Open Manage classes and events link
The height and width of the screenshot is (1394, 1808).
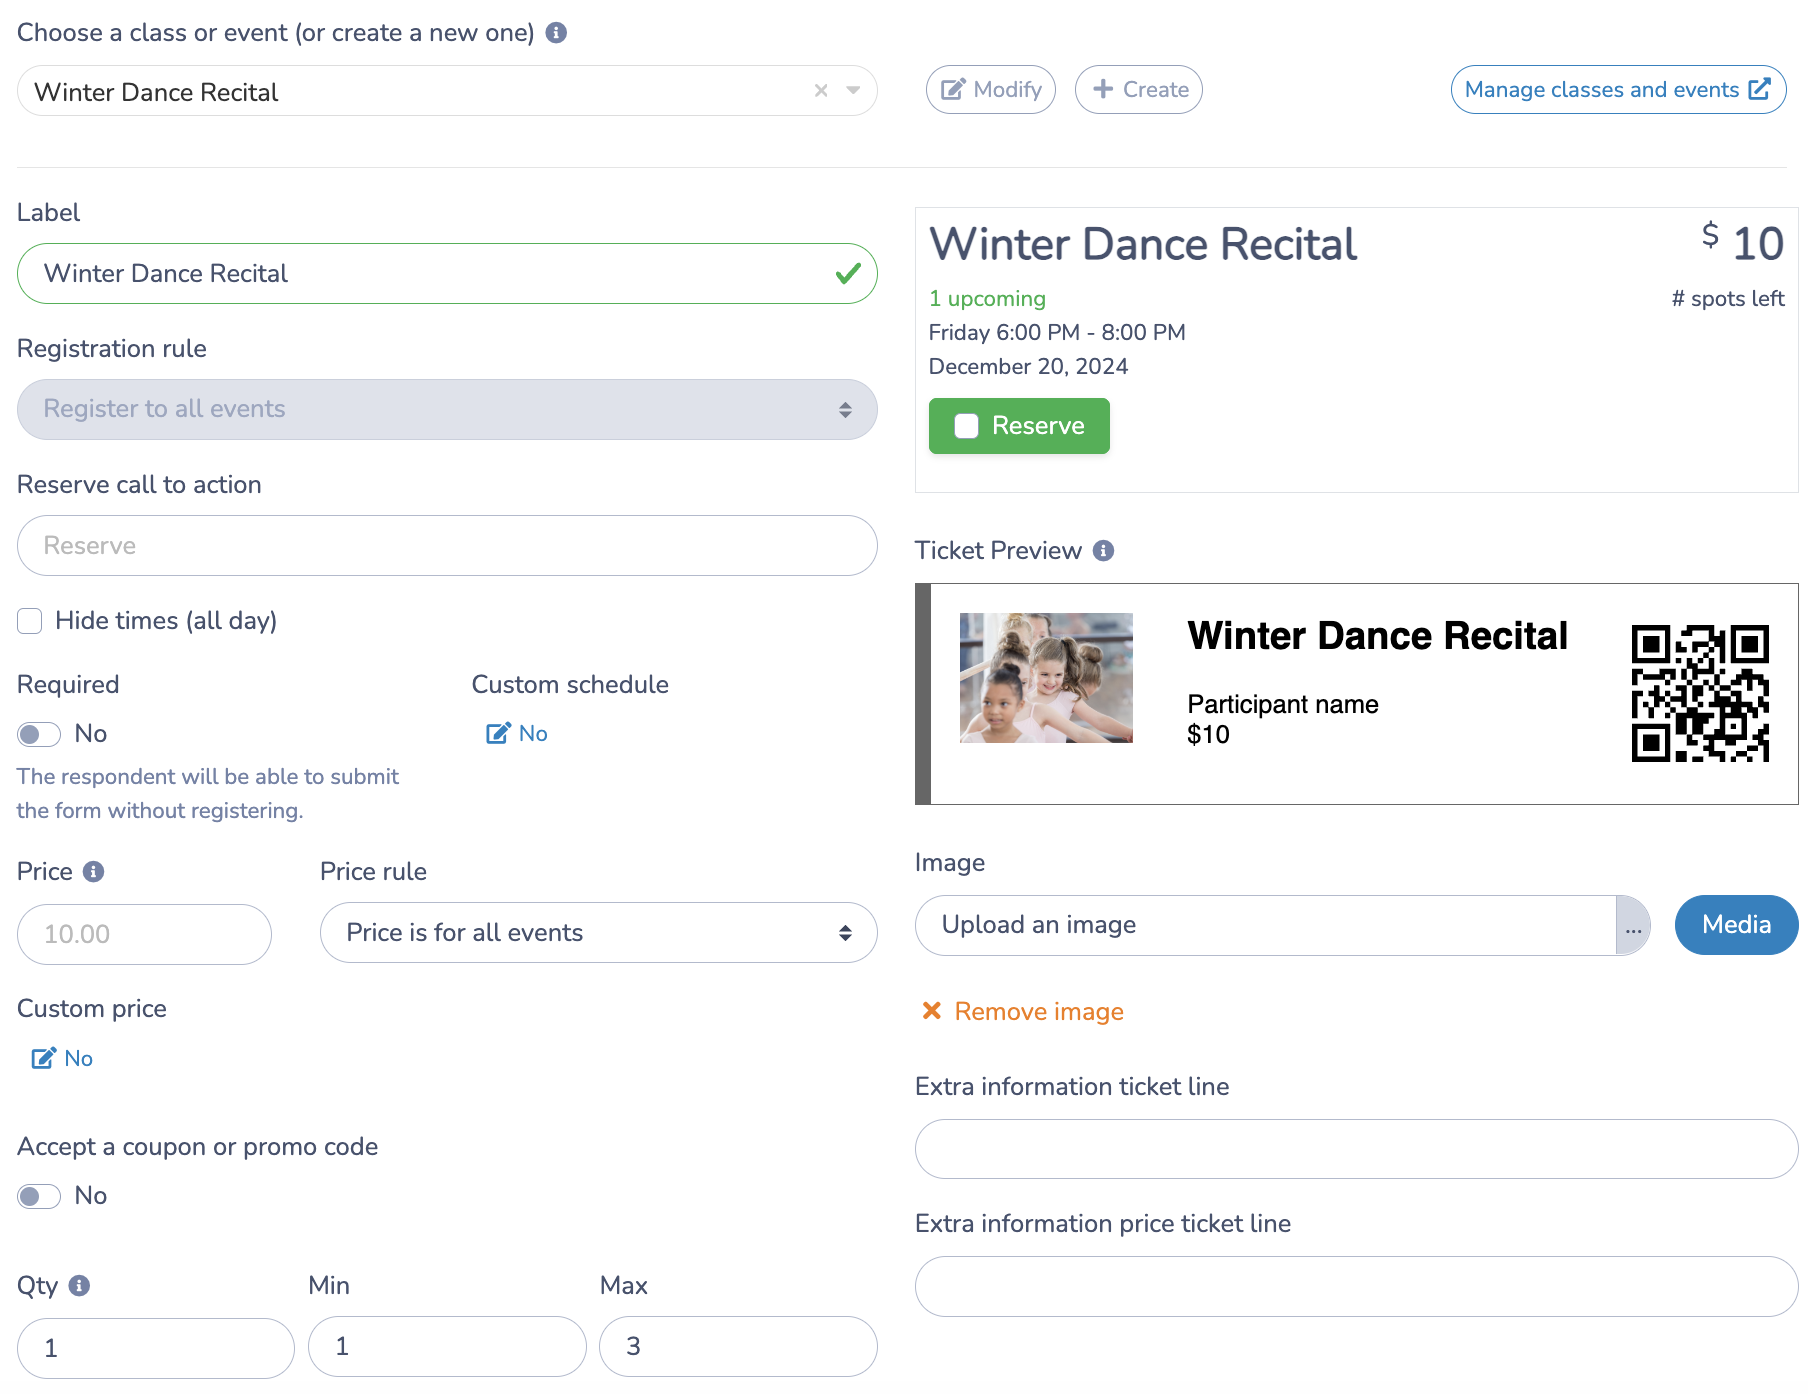[x=1618, y=90]
